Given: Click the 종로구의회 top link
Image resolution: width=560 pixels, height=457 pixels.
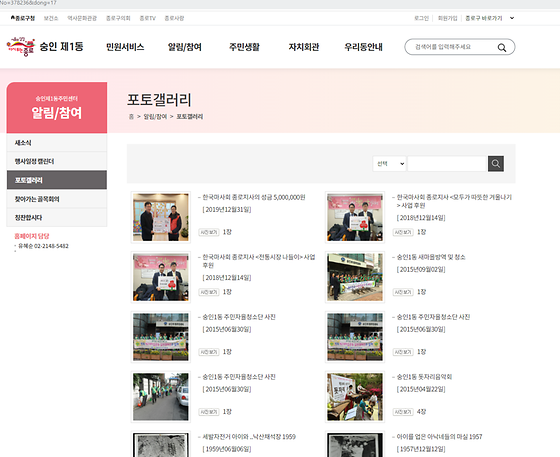Looking at the screenshot, I should point(118,18).
